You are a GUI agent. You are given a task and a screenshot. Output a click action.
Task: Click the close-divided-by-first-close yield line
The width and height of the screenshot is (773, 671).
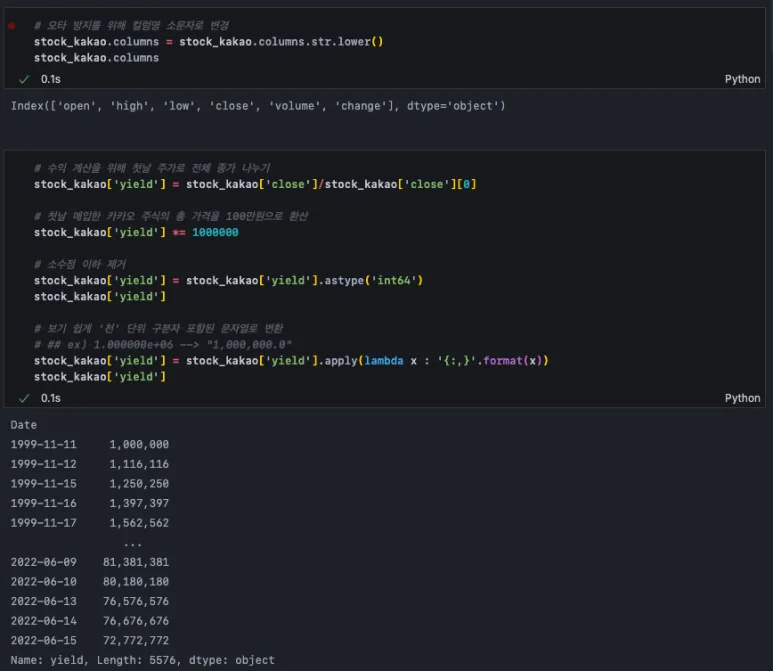[x=255, y=184]
